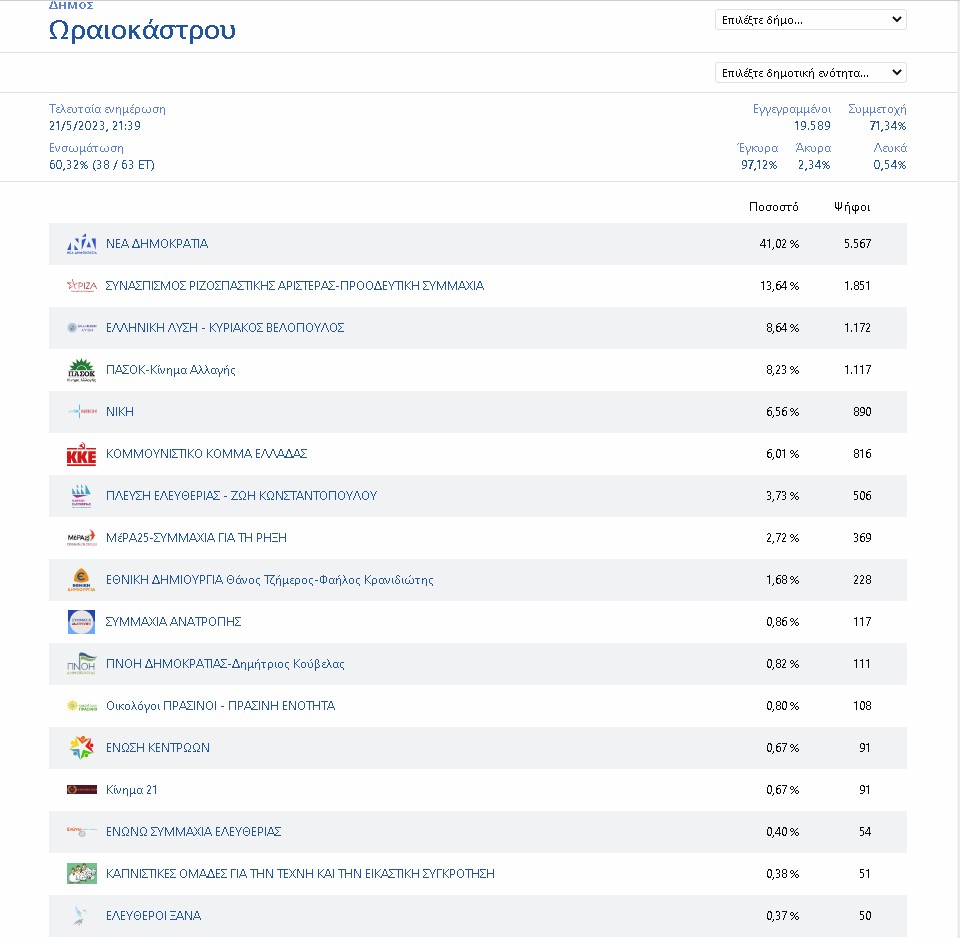The image size is (960, 938).
Task: Click the Εθνική Δημιουργία orange logo
Action: pos(81,580)
